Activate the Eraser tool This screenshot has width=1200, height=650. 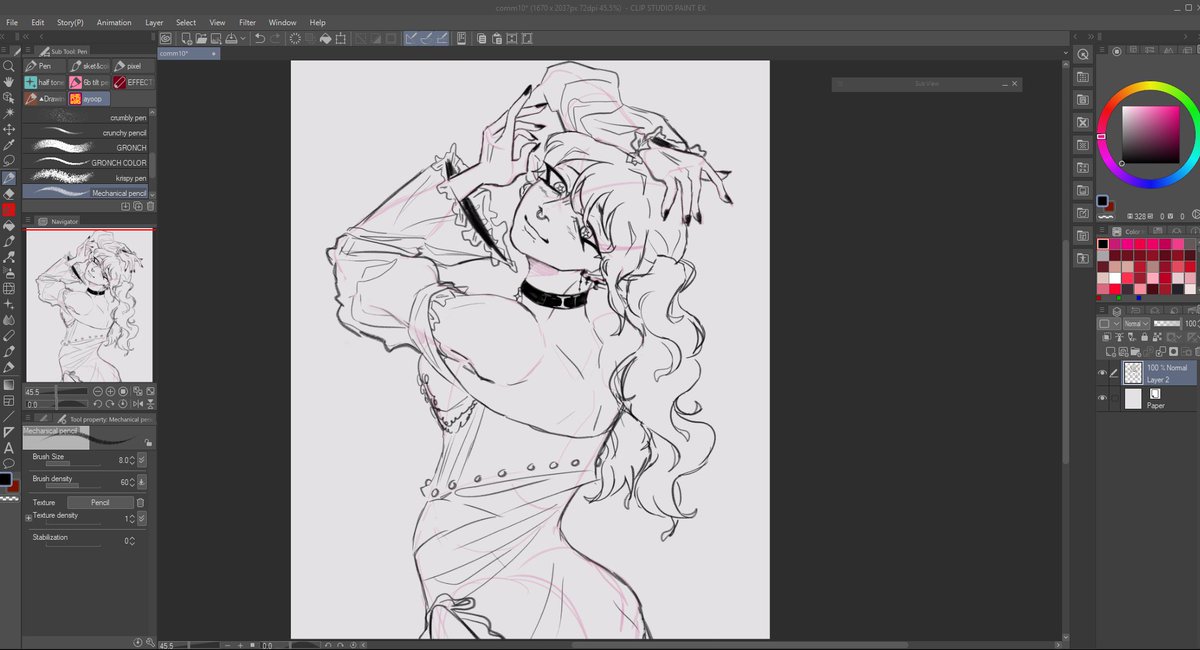click(8, 195)
